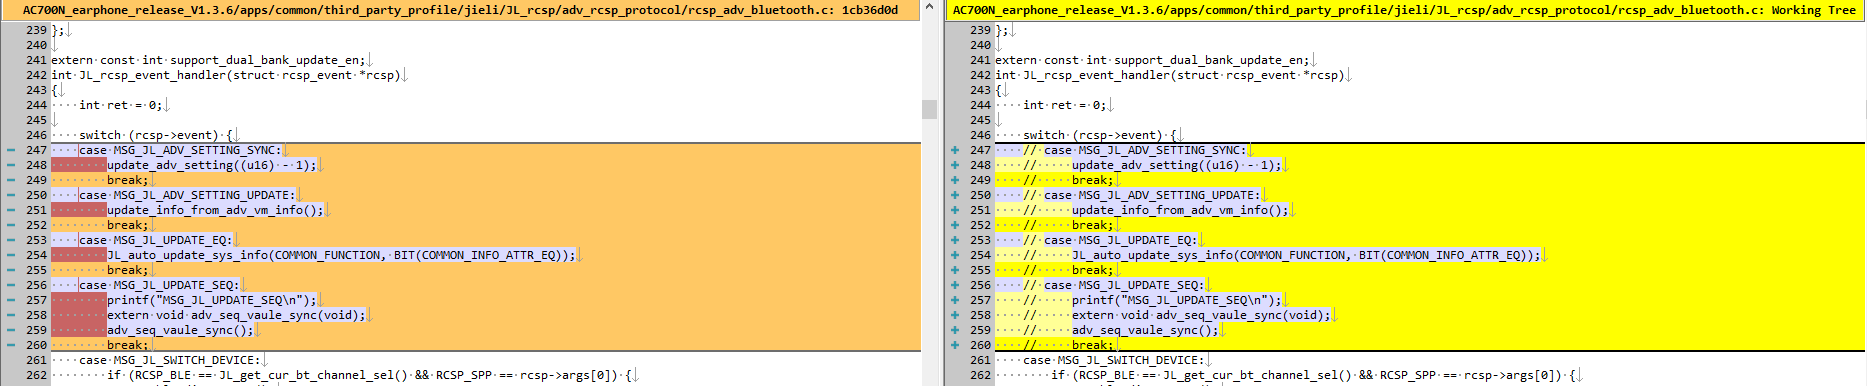Click the minus marker beside left line 249
The width and height of the screenshot is (1867, 386).
tap(11, 180)
